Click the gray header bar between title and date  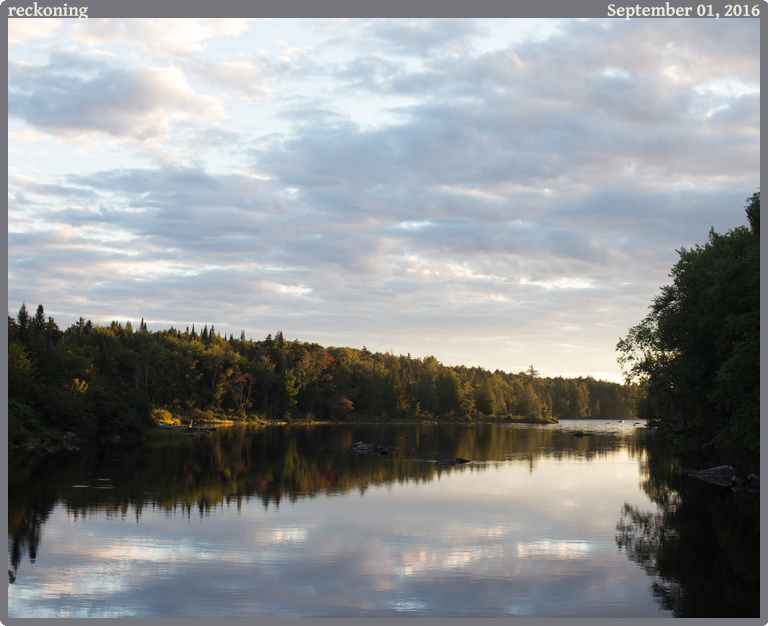point(340,9)
